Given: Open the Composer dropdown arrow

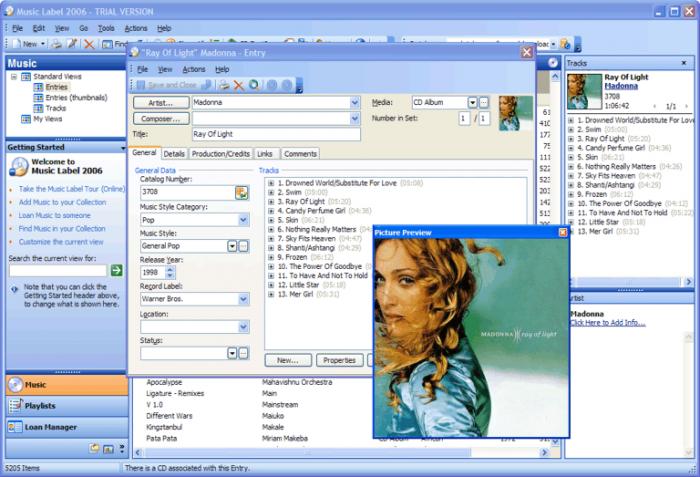Looking at the screenshot, I should [354, 119].
